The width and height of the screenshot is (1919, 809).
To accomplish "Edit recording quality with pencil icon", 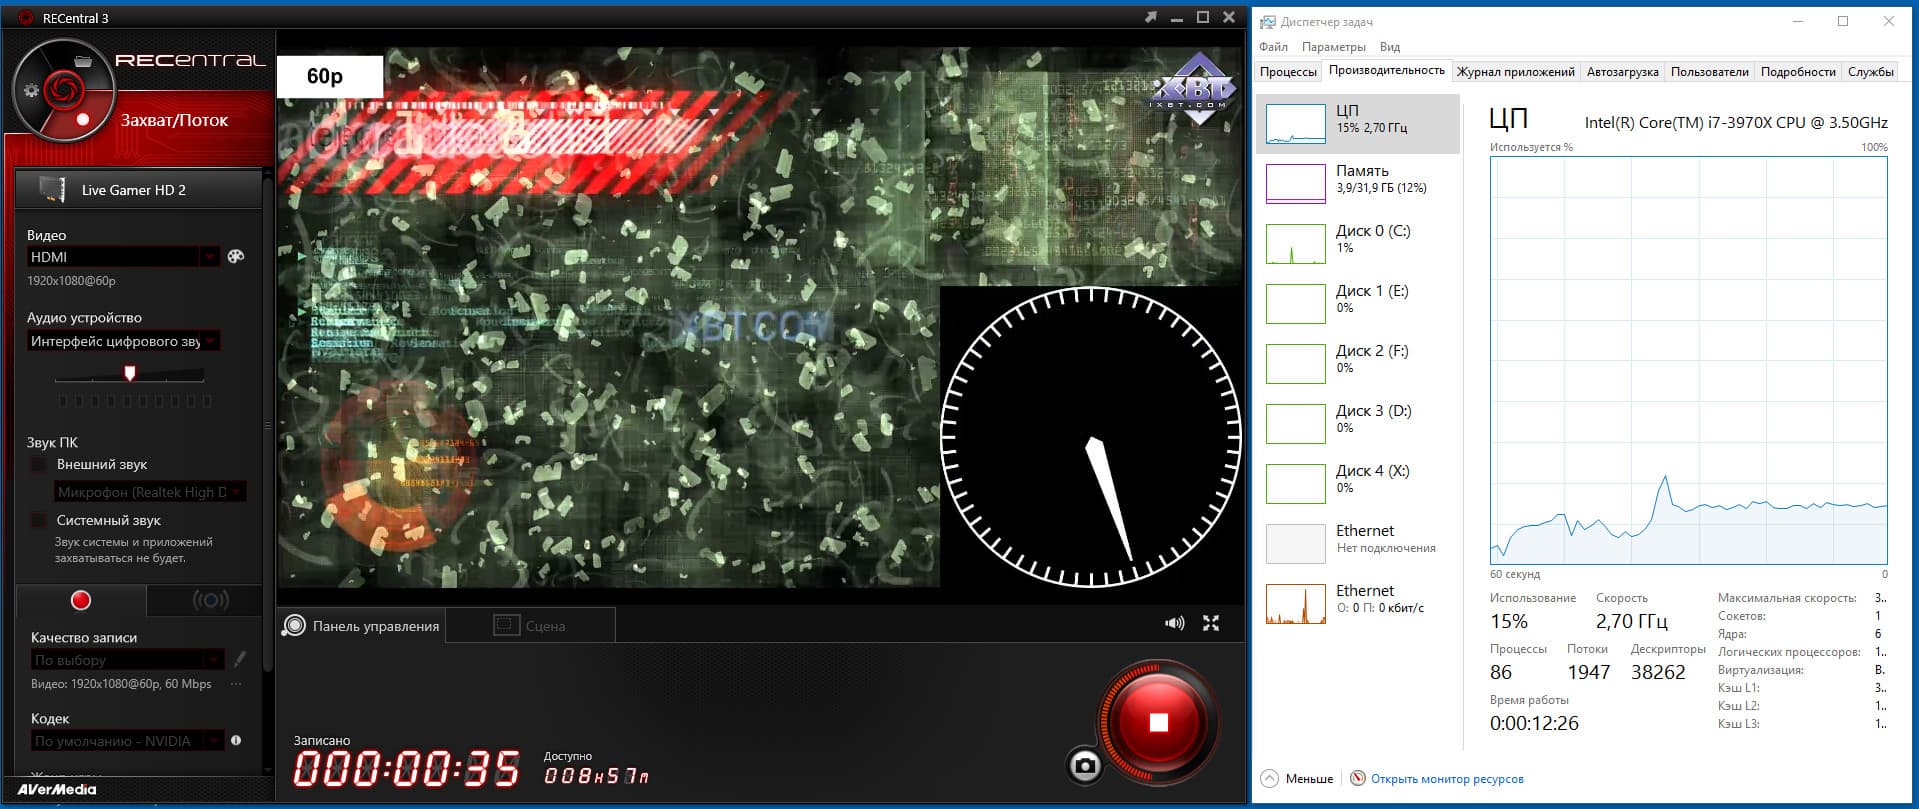I will (240, 659).
